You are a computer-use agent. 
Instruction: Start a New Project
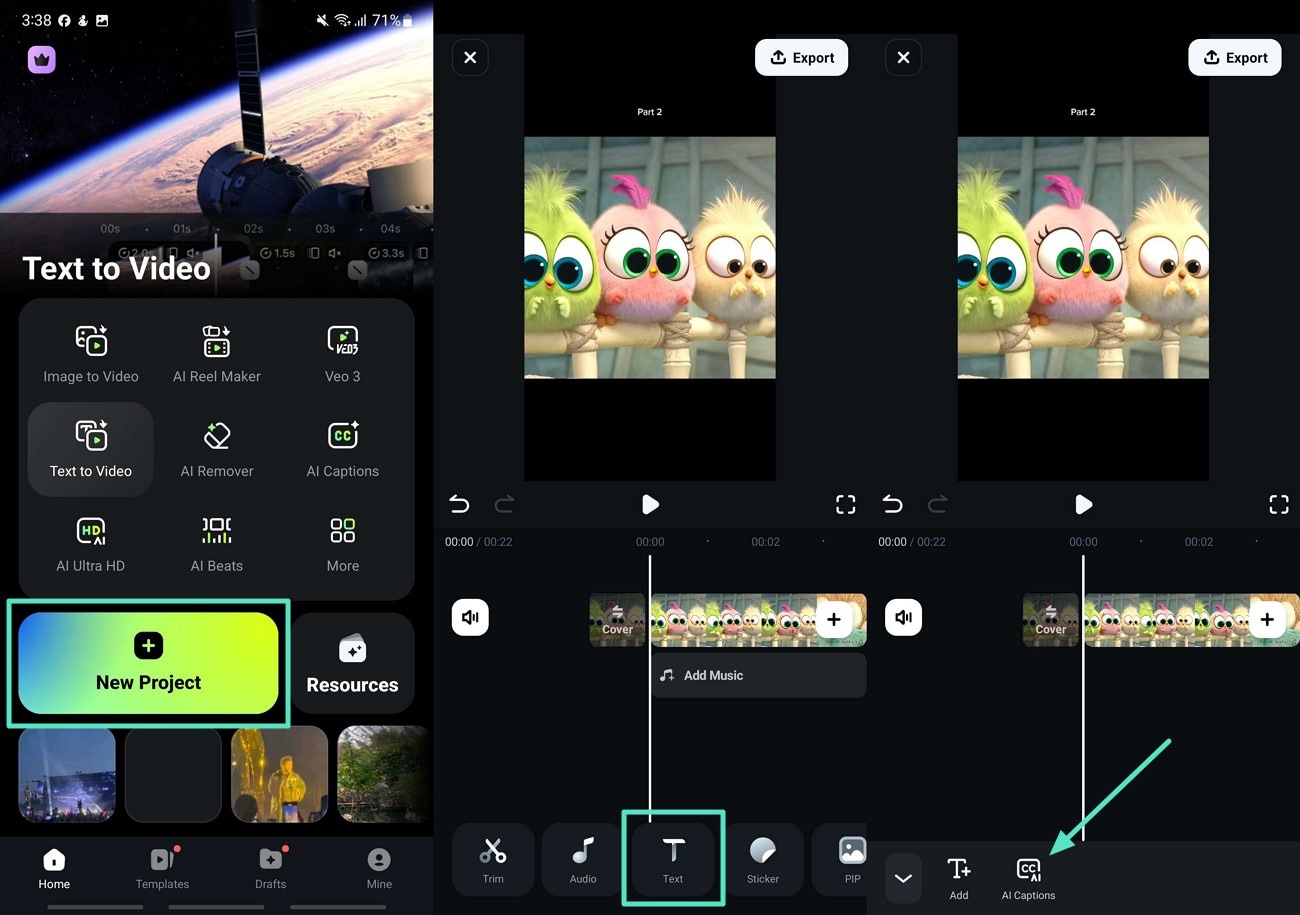click(148, 663)
